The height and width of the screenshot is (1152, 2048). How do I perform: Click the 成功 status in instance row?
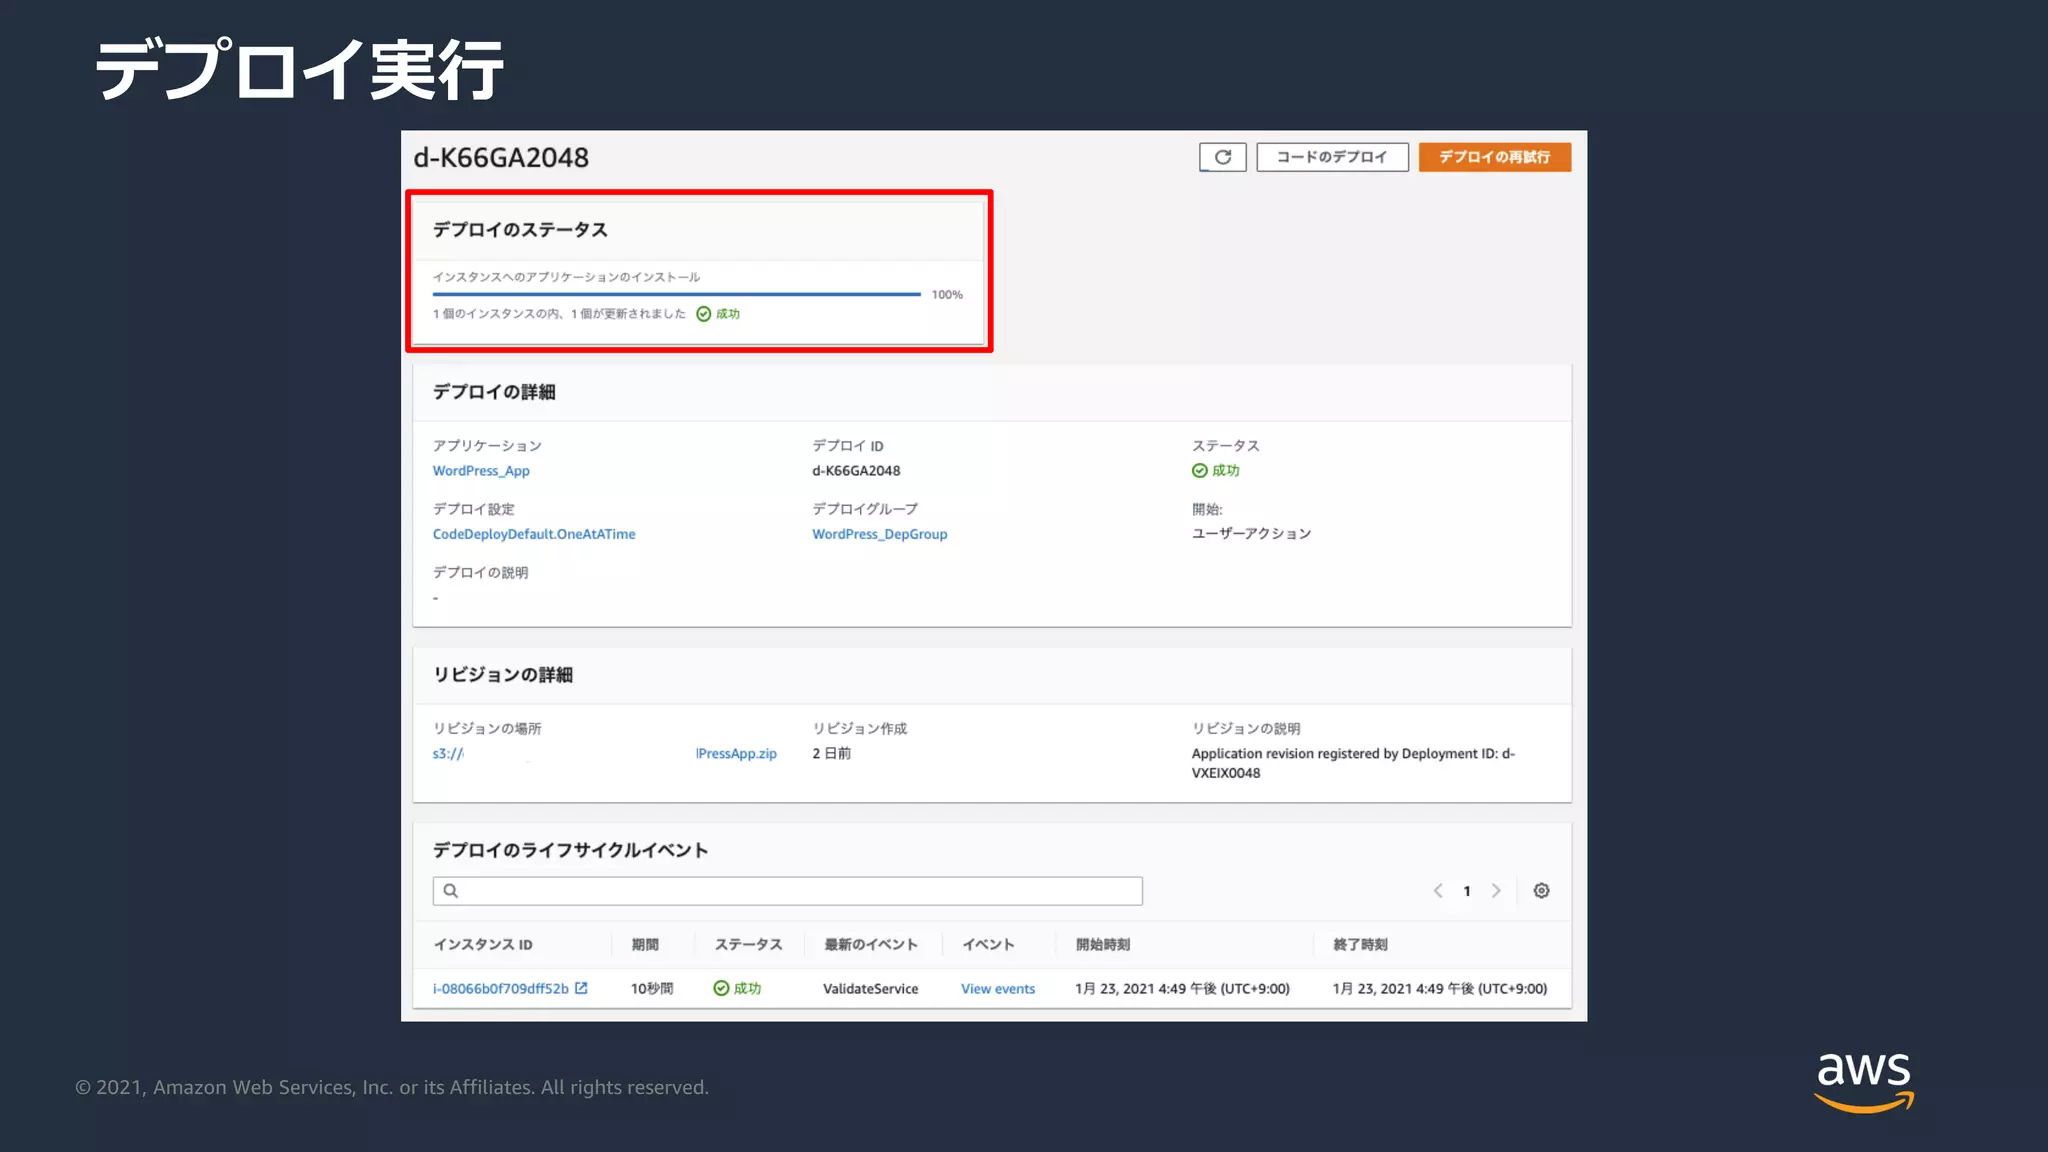point(737,989)
